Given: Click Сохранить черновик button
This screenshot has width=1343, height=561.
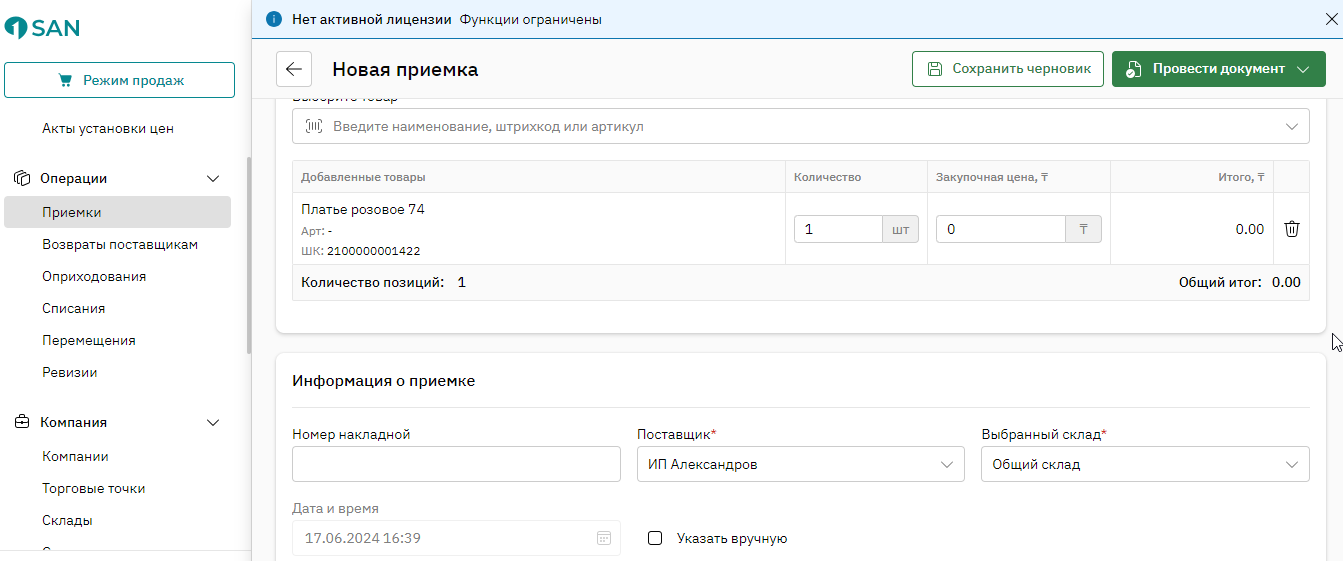Looking at the screenshot, I should pos(1008,69).
